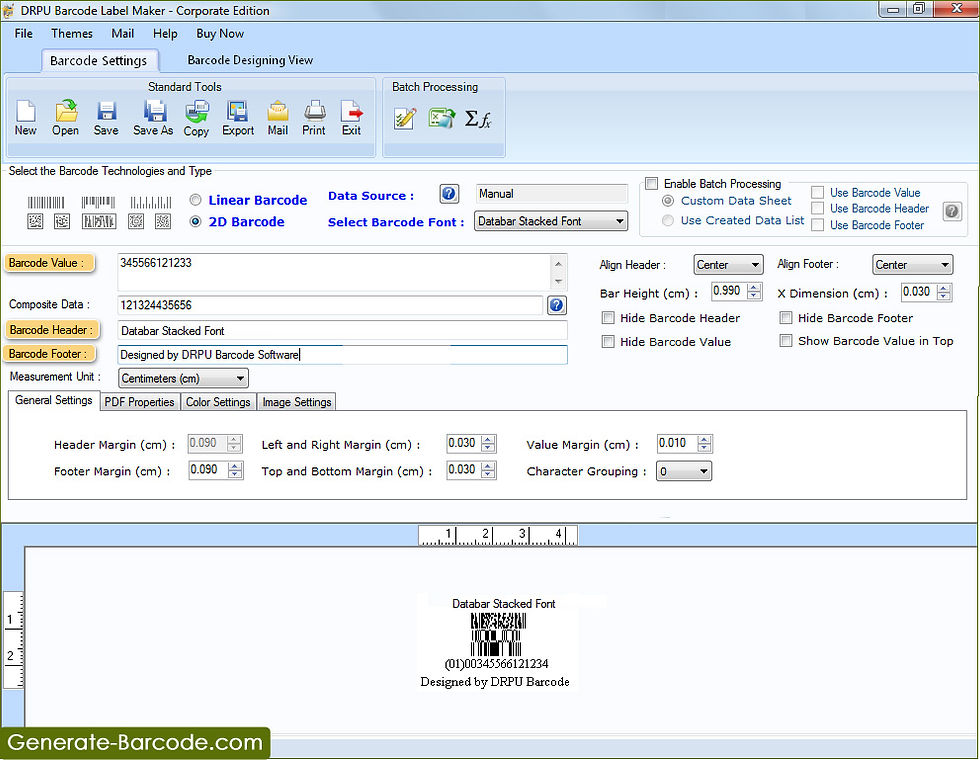Click the Barcode Footer label button
980x760 pixels.
pos(50,354)
